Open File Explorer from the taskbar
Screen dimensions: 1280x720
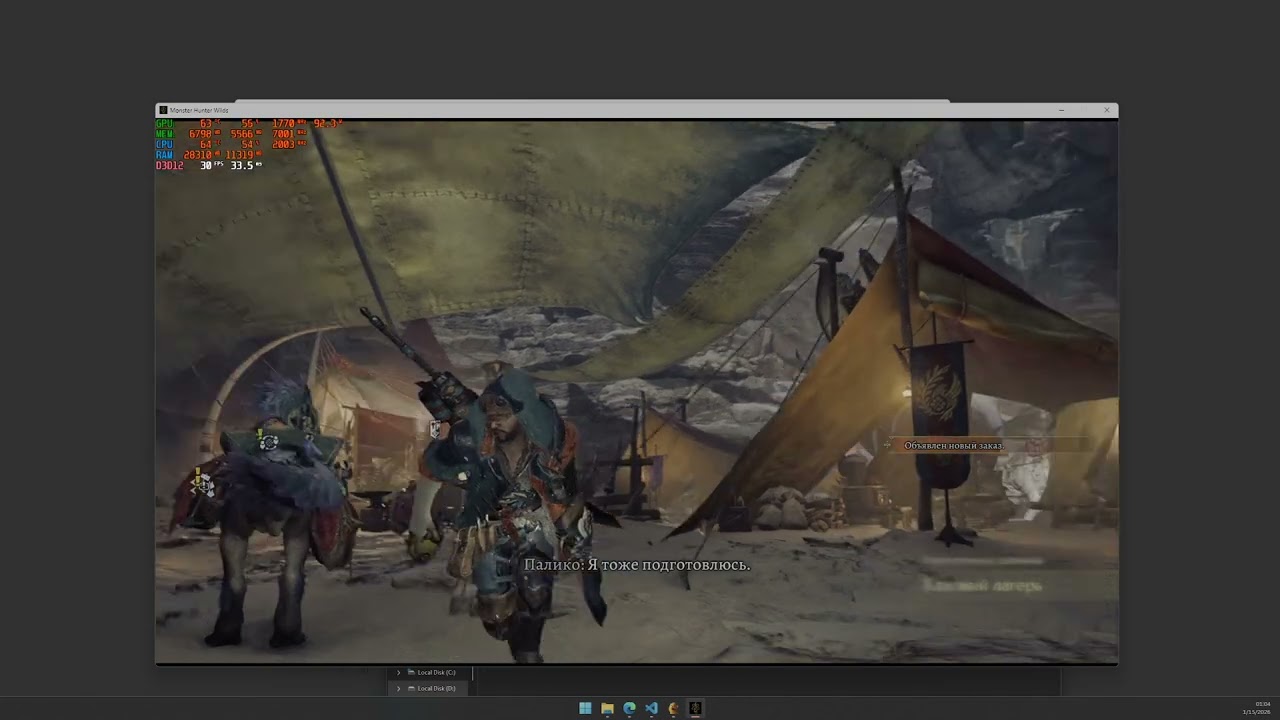[607, 708]
